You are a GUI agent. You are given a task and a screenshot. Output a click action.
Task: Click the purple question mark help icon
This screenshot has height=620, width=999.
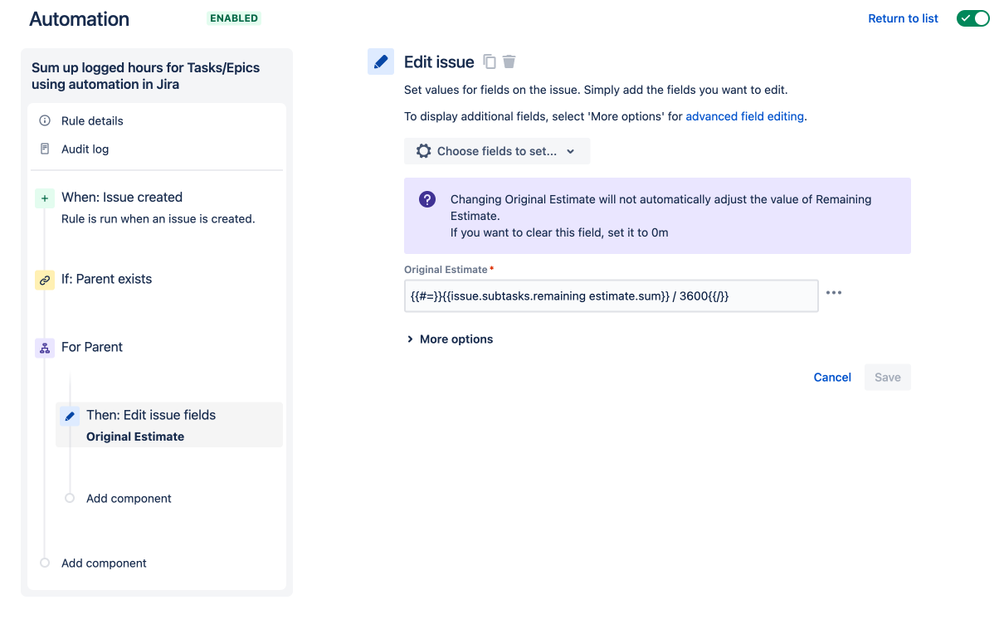click(x=427, y=199)
